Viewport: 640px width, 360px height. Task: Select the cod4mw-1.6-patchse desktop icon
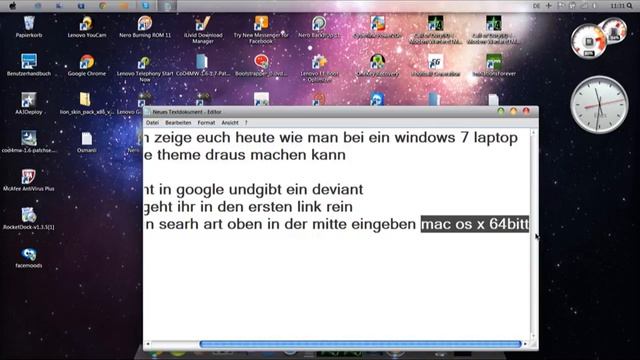point(29,142)
